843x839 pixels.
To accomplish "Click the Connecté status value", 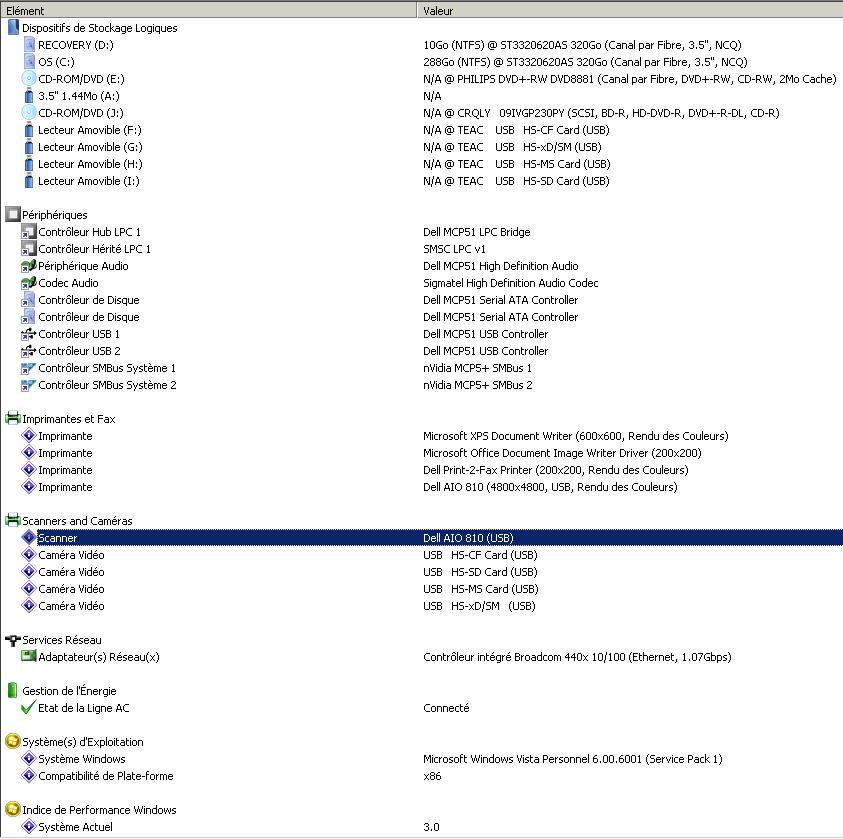I will [446, 708].
